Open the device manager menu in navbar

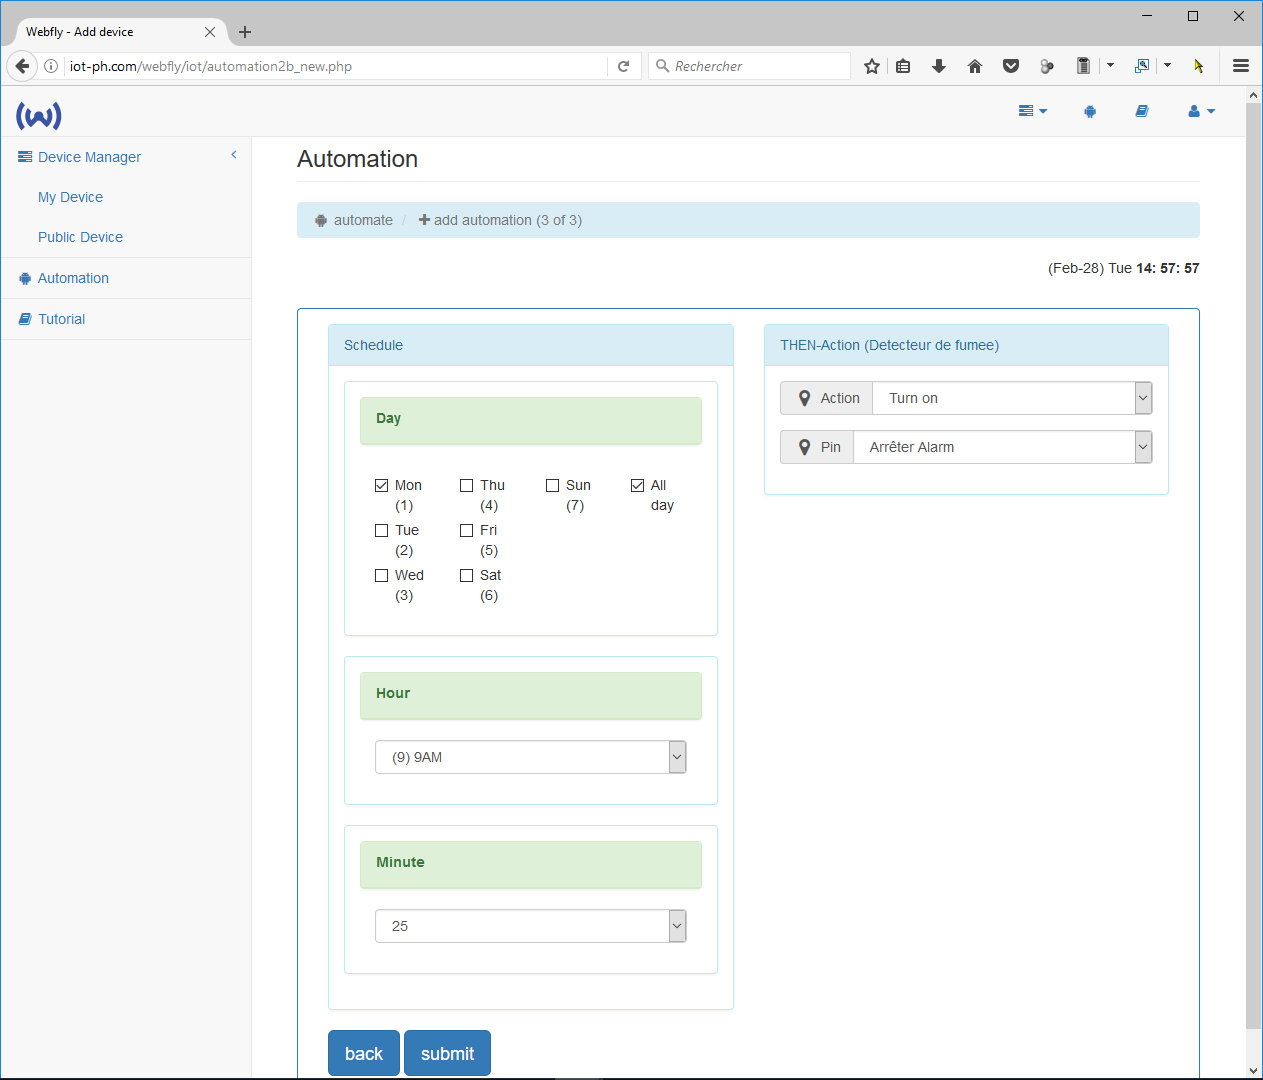click(x=1032, y=111)
